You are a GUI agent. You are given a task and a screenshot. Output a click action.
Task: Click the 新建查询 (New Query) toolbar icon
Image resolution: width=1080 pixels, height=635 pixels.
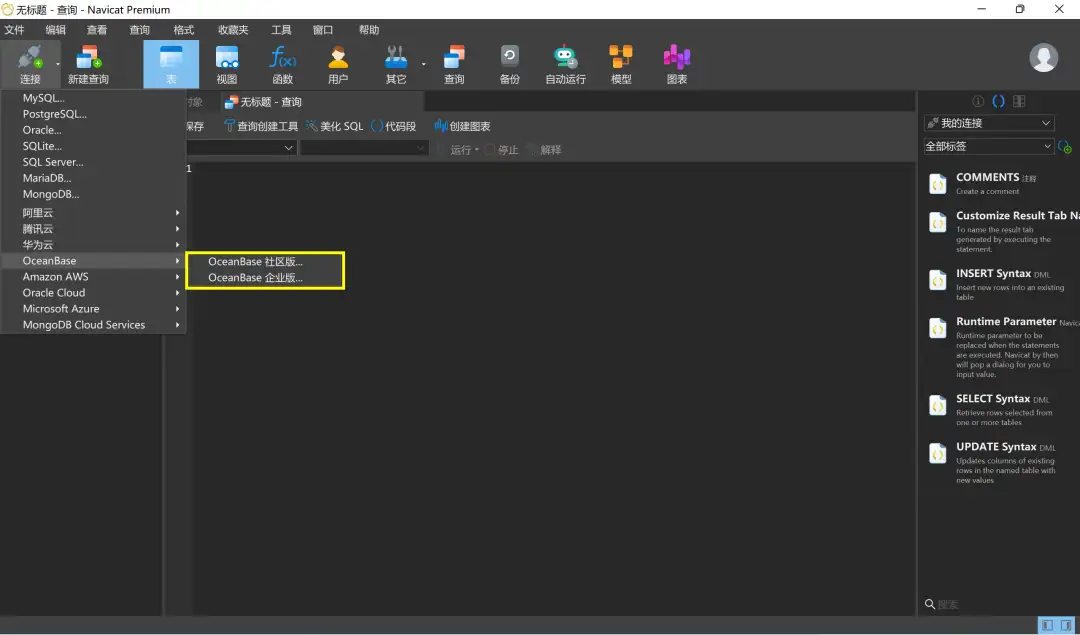click(x=88, y=56)
